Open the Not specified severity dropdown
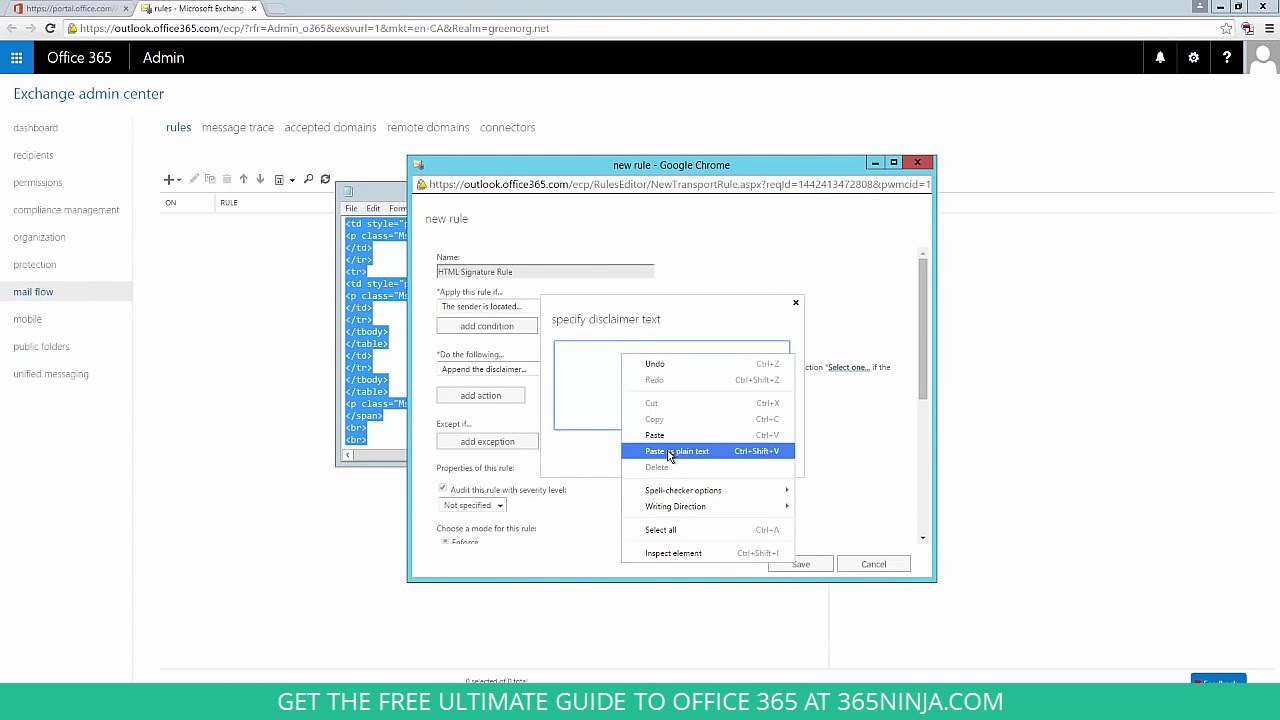The width and height of the screenshot is (1280, 720). coord(472,505)
